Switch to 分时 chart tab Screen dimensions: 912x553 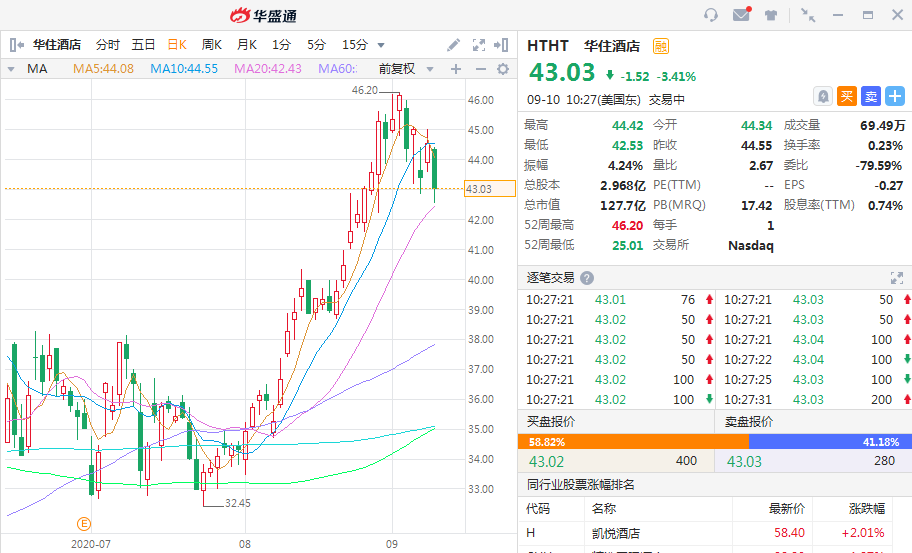(x=108, y=45)
